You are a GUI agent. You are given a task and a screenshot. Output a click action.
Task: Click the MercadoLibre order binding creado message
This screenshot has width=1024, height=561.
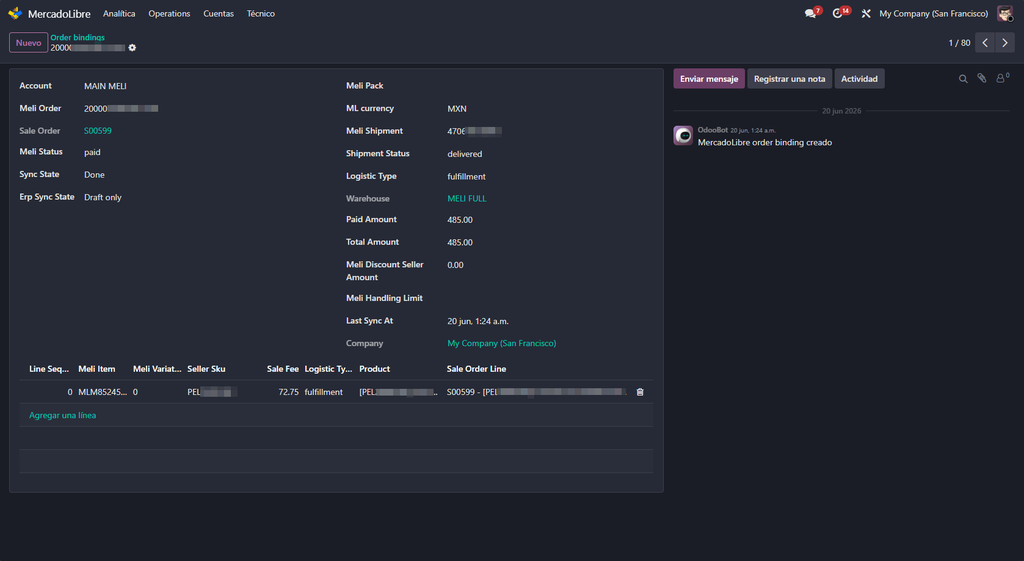tap(765, 142)
